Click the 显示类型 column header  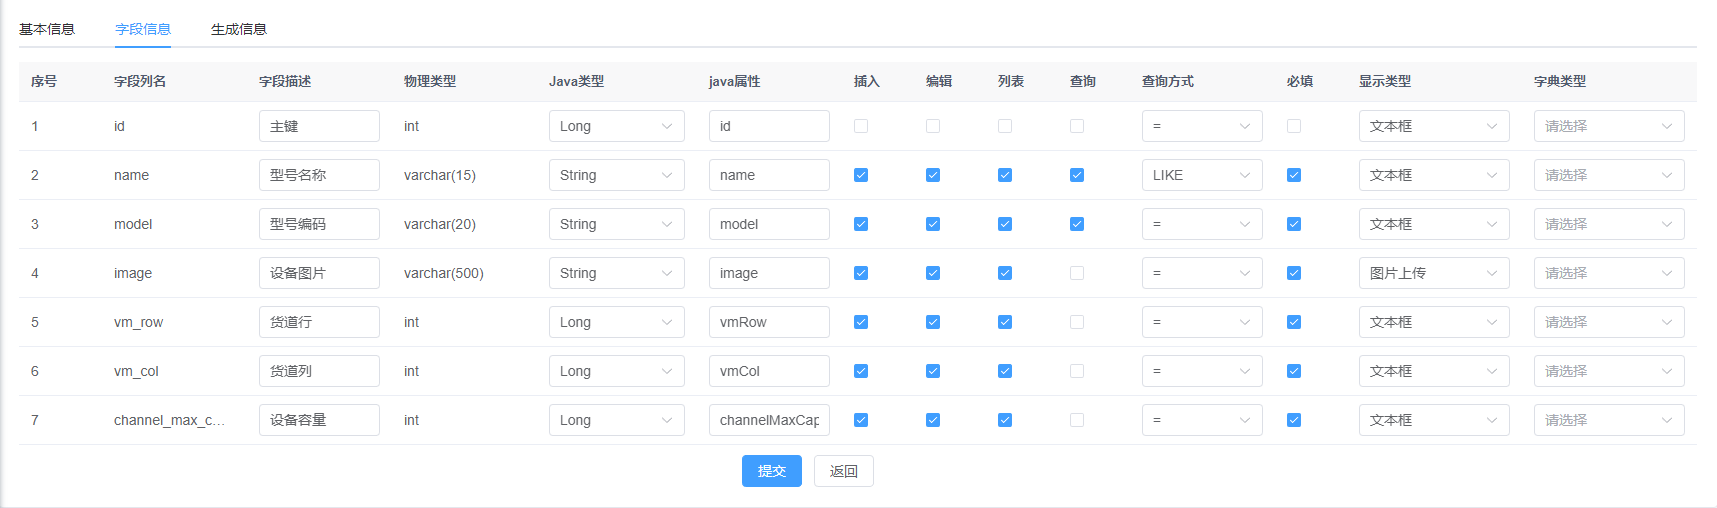pyautogui.click(x=1385, y=81)
